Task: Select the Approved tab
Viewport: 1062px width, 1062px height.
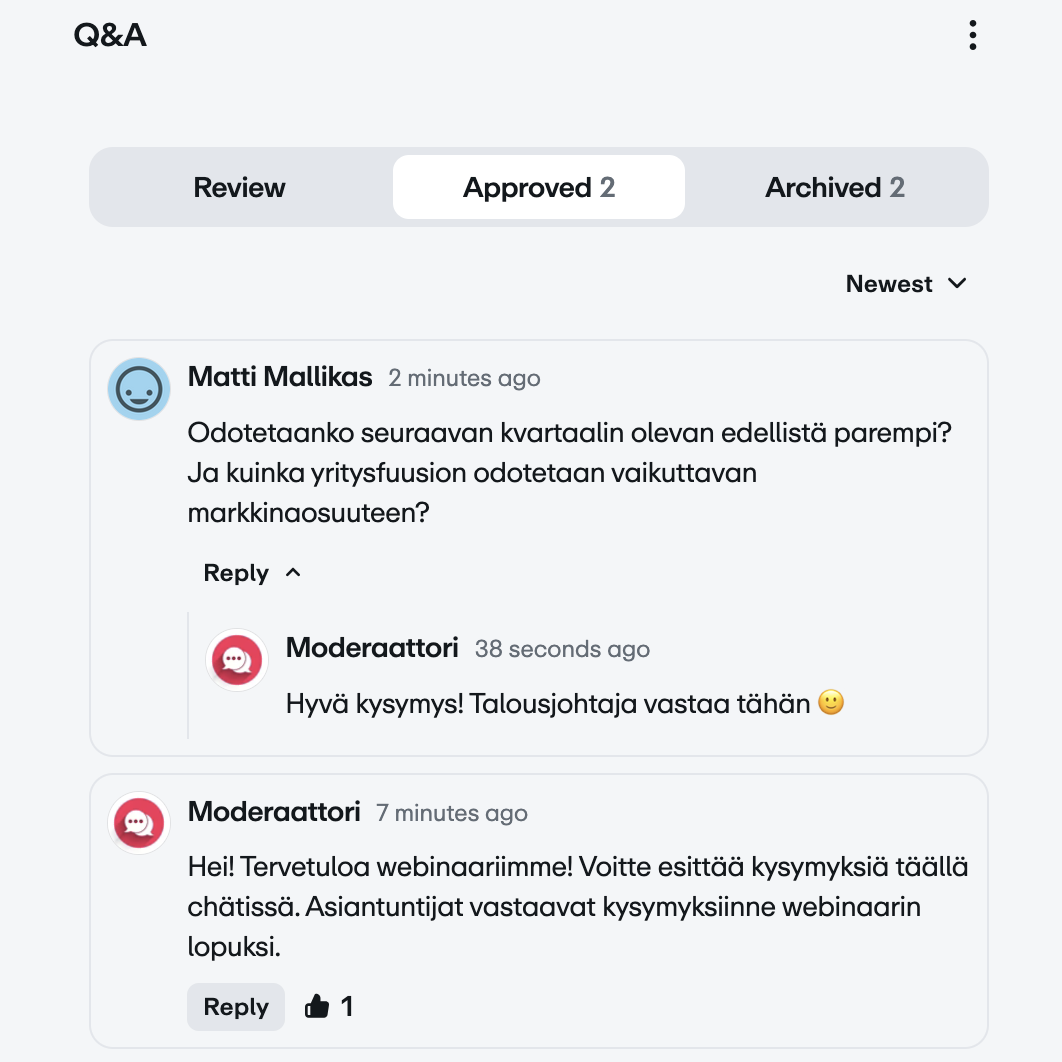Action: coord(538,187)
